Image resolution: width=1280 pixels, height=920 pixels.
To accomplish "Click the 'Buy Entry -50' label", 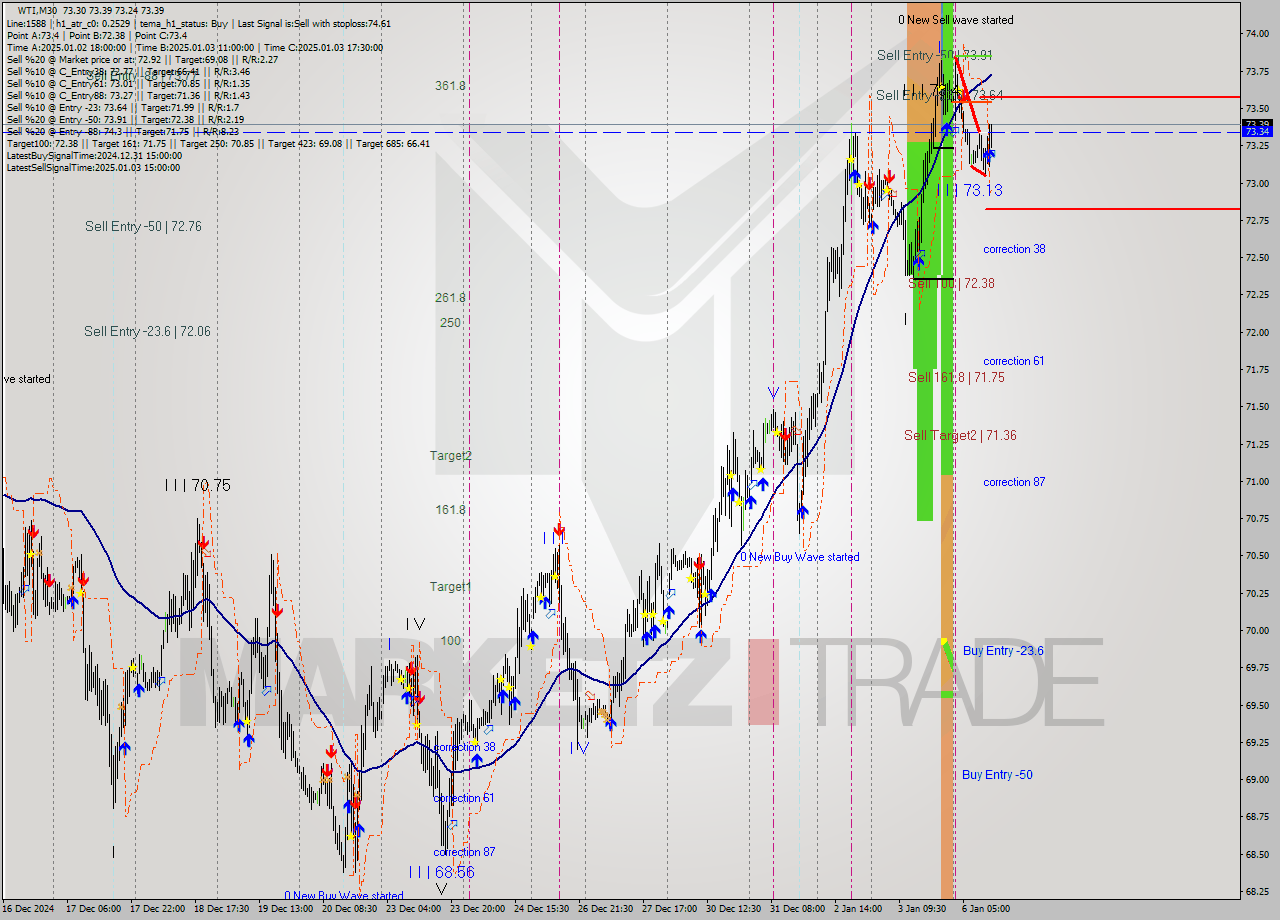I will [997, 775].
